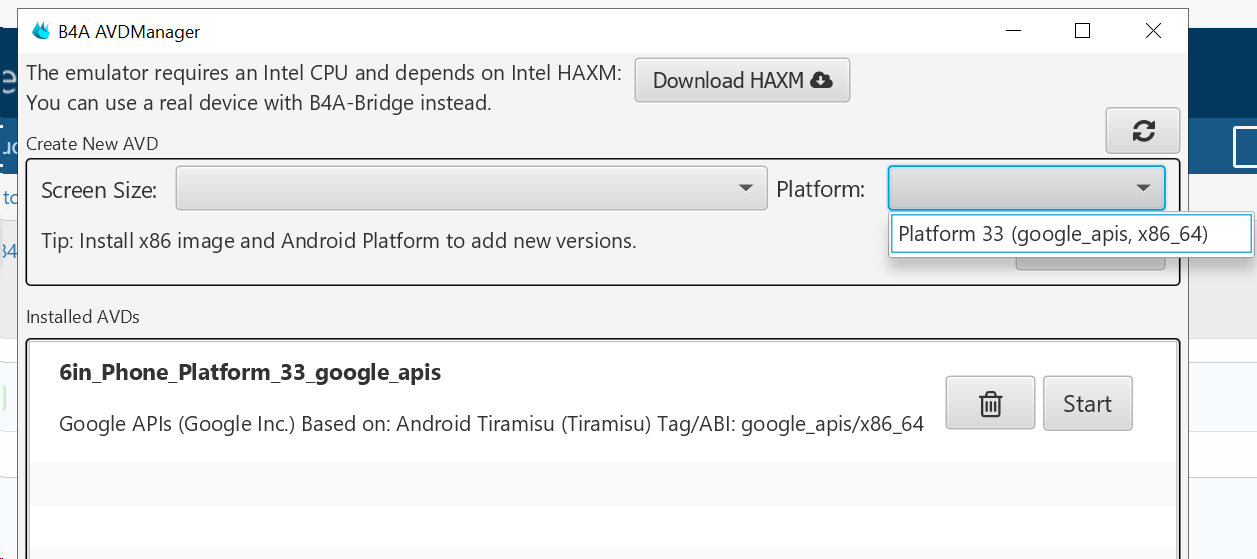1257x559 pixels.
Task: Click the B4A flame logo in title bar
Action: (x=41, y=31)
